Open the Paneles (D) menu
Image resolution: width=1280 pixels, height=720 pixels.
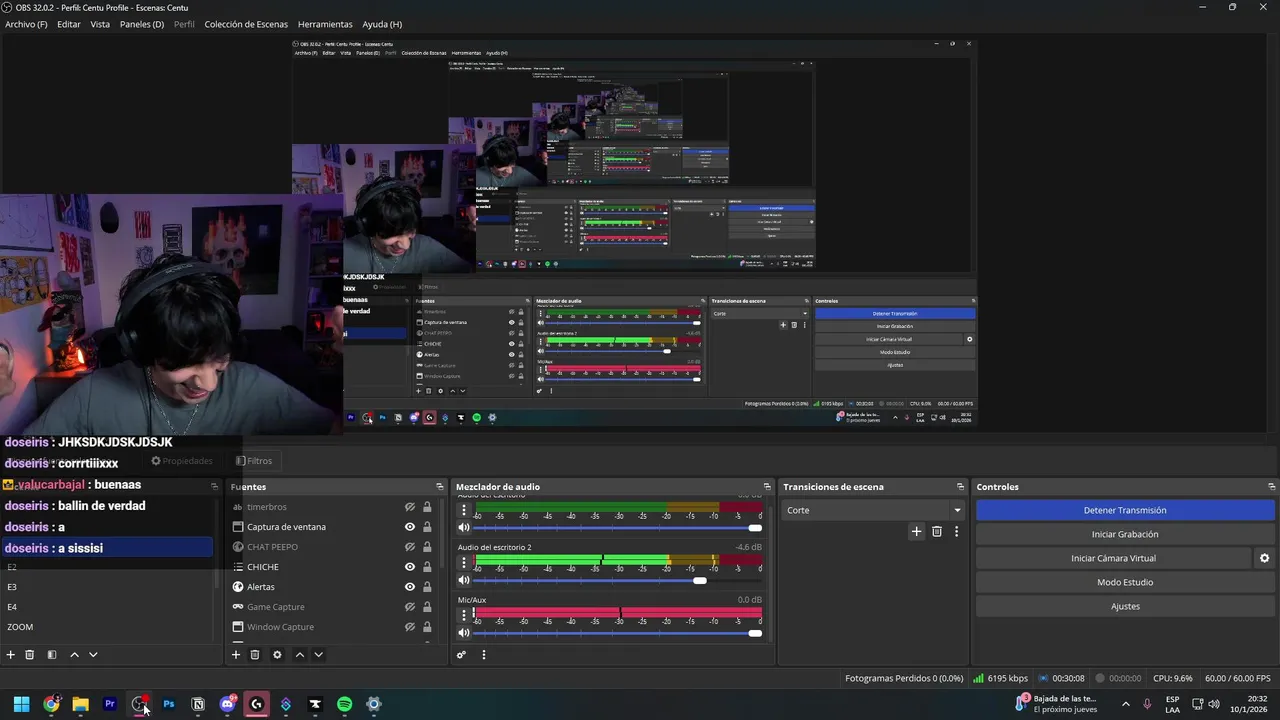142,24
